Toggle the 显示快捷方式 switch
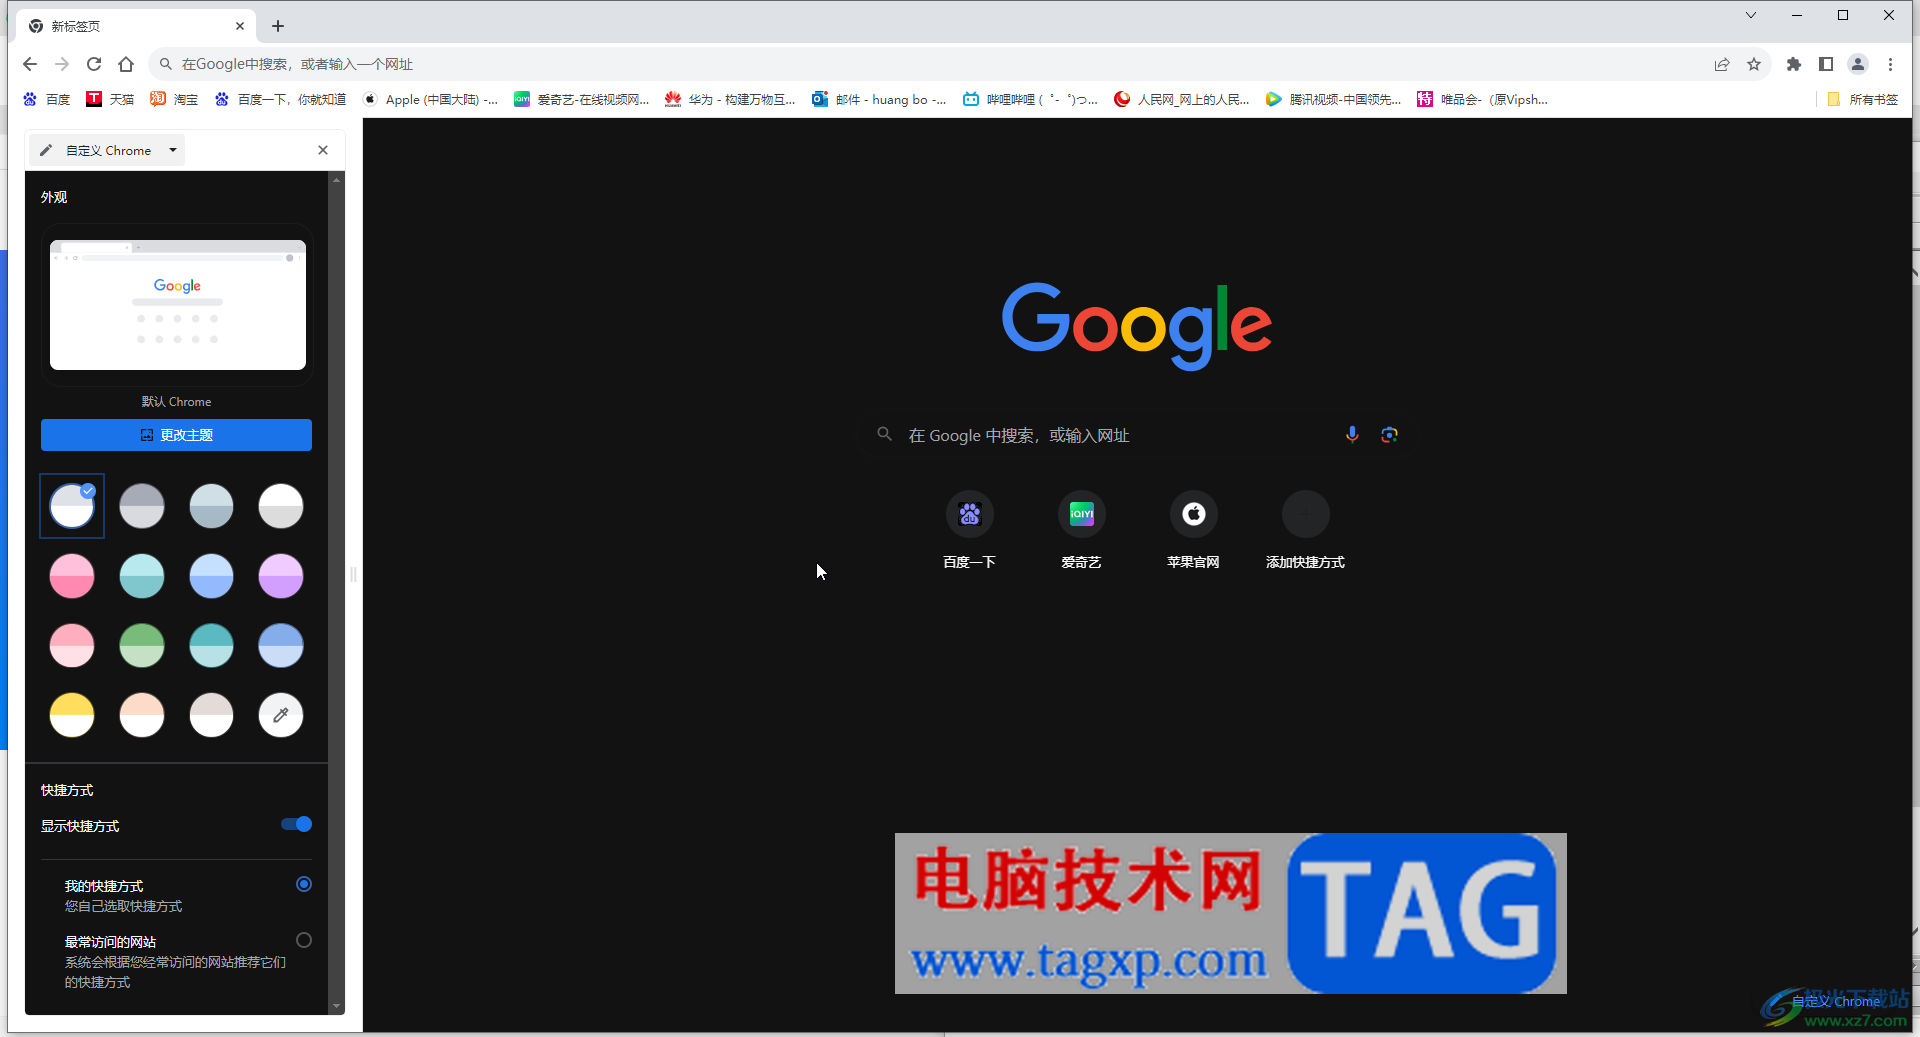The image size is (1920, 1037). click(x=297, y=824)
